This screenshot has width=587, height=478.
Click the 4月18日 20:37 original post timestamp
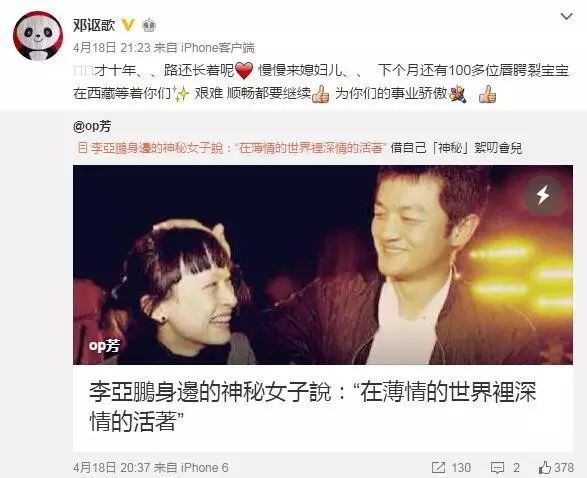coord(112,468)
